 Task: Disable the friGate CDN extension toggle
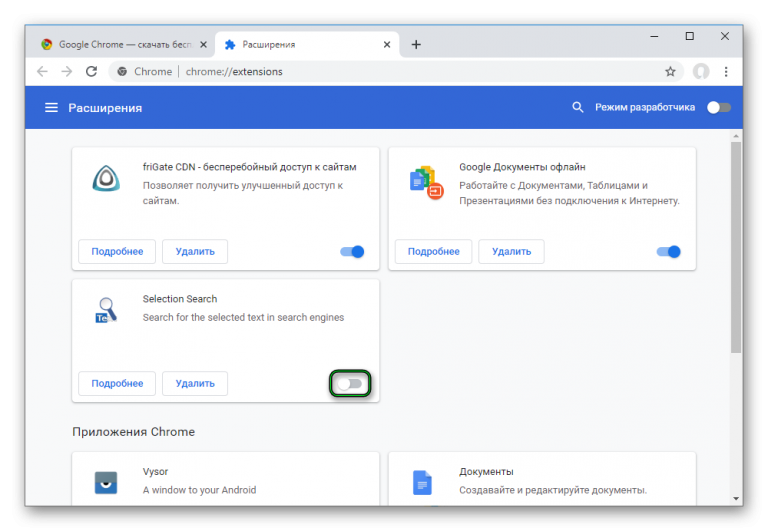tap(352, 252)
